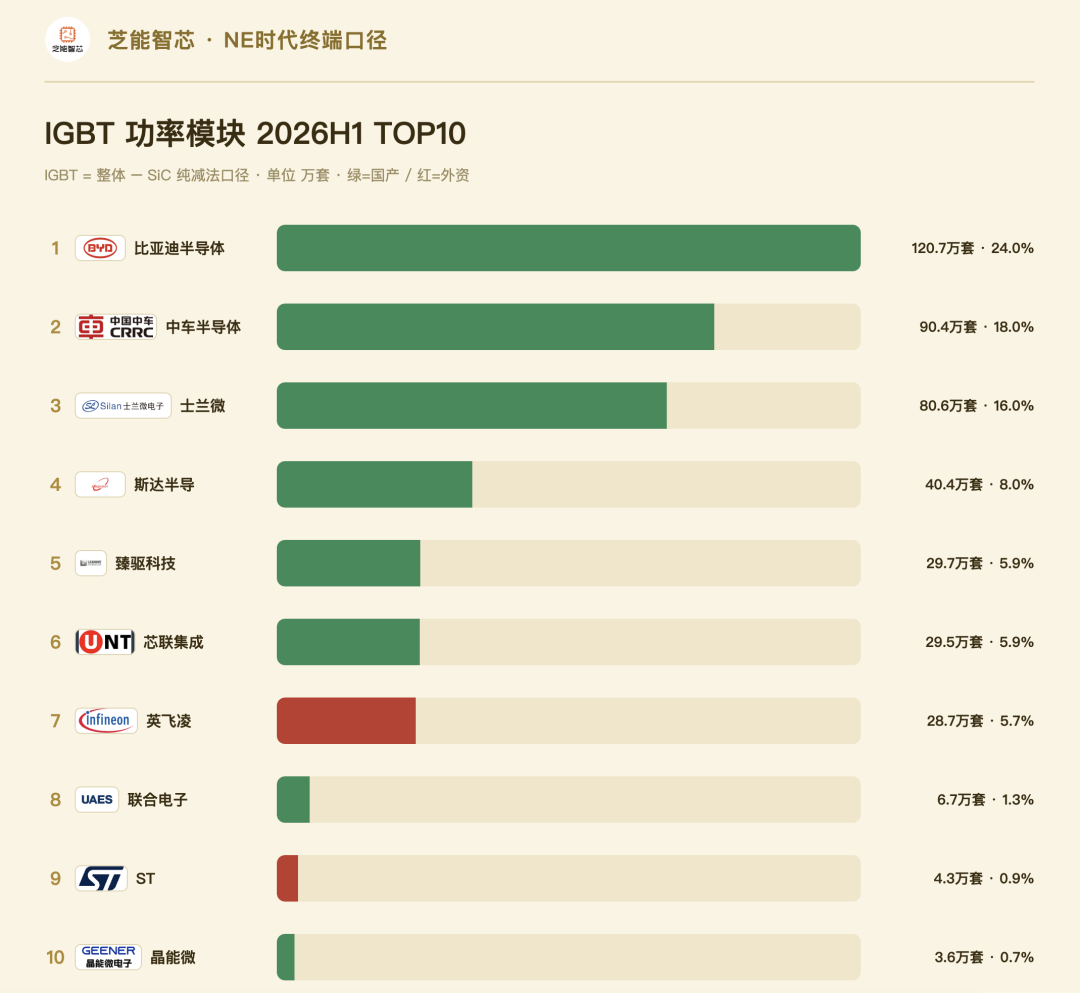This screenshot has width=1080, height=993.
Task: Click the subtitle with 纯减法口径 note
Action: [257, 176]
